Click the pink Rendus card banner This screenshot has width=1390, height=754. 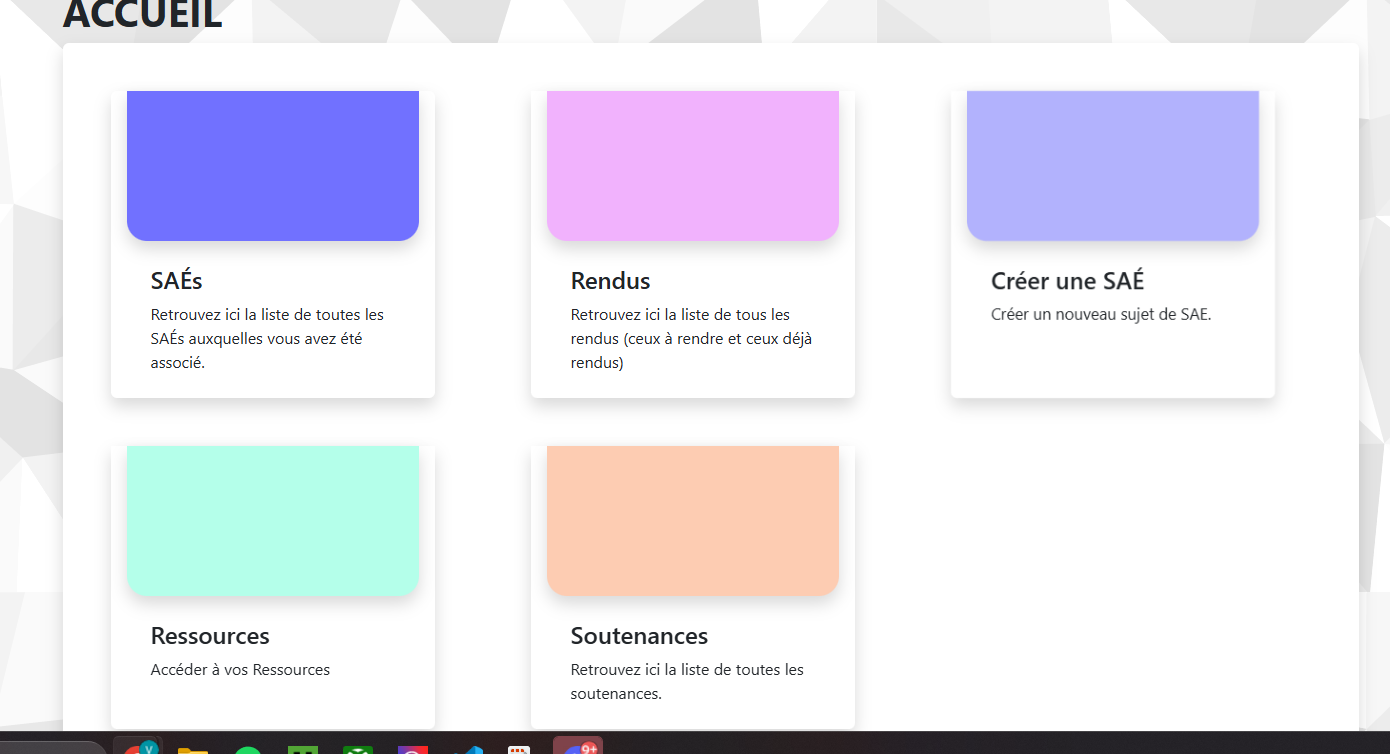pyautogui.click(x=692, y=165)
